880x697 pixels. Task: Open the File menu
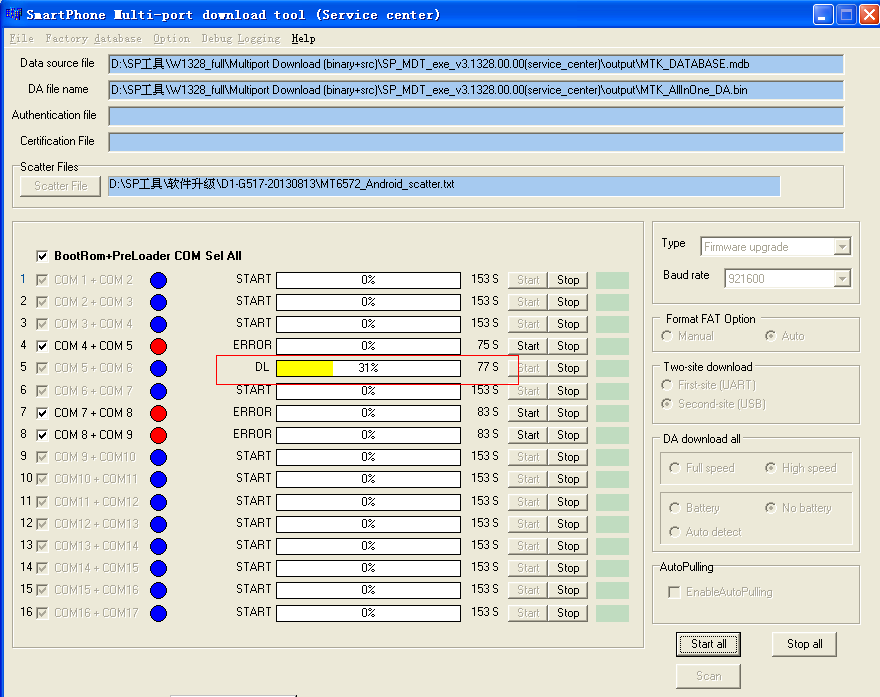(21, 38)
